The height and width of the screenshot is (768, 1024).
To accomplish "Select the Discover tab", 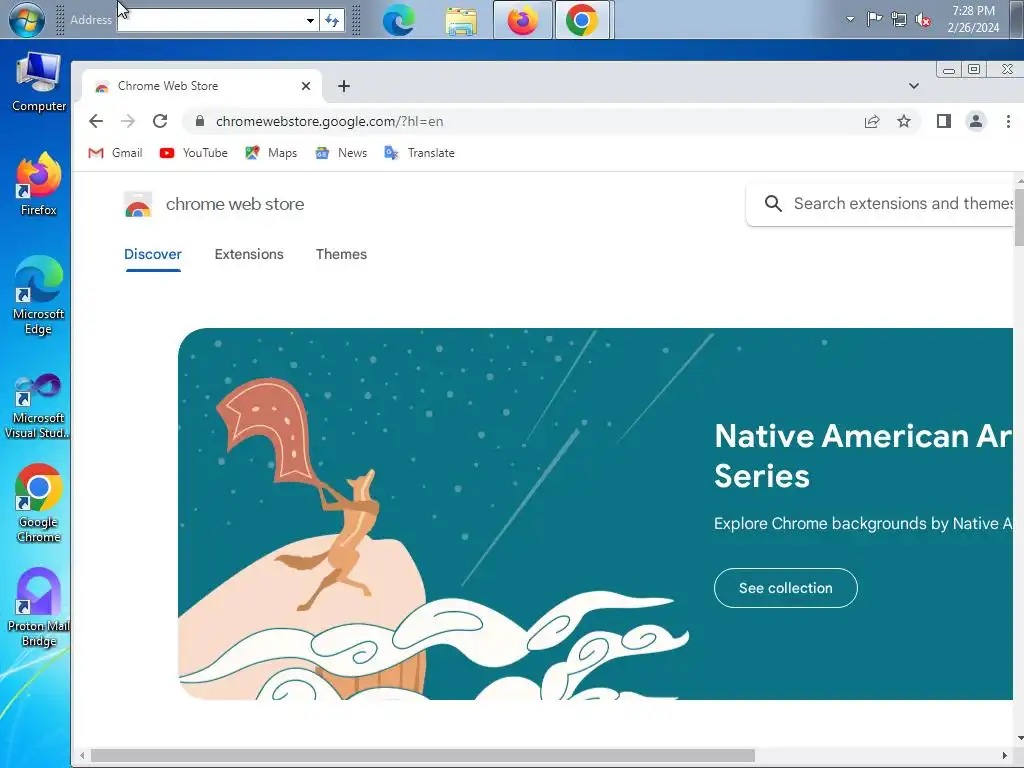I will [153, 255].
